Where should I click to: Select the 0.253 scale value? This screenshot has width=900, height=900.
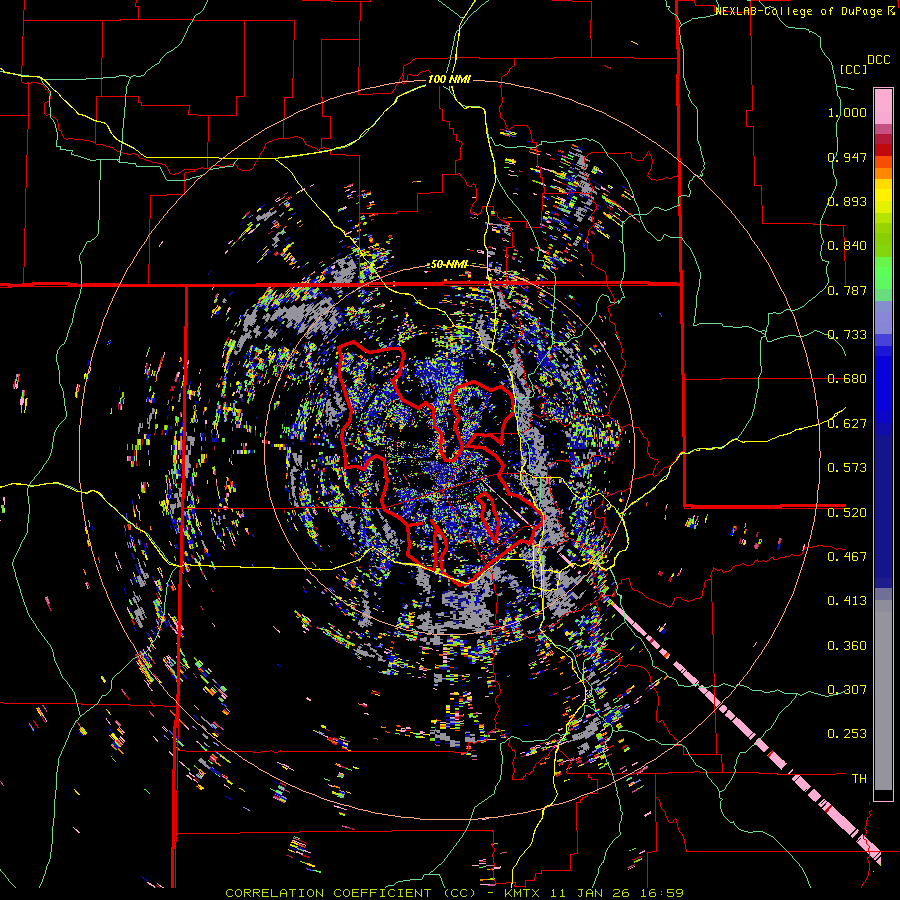pos(847,734)
